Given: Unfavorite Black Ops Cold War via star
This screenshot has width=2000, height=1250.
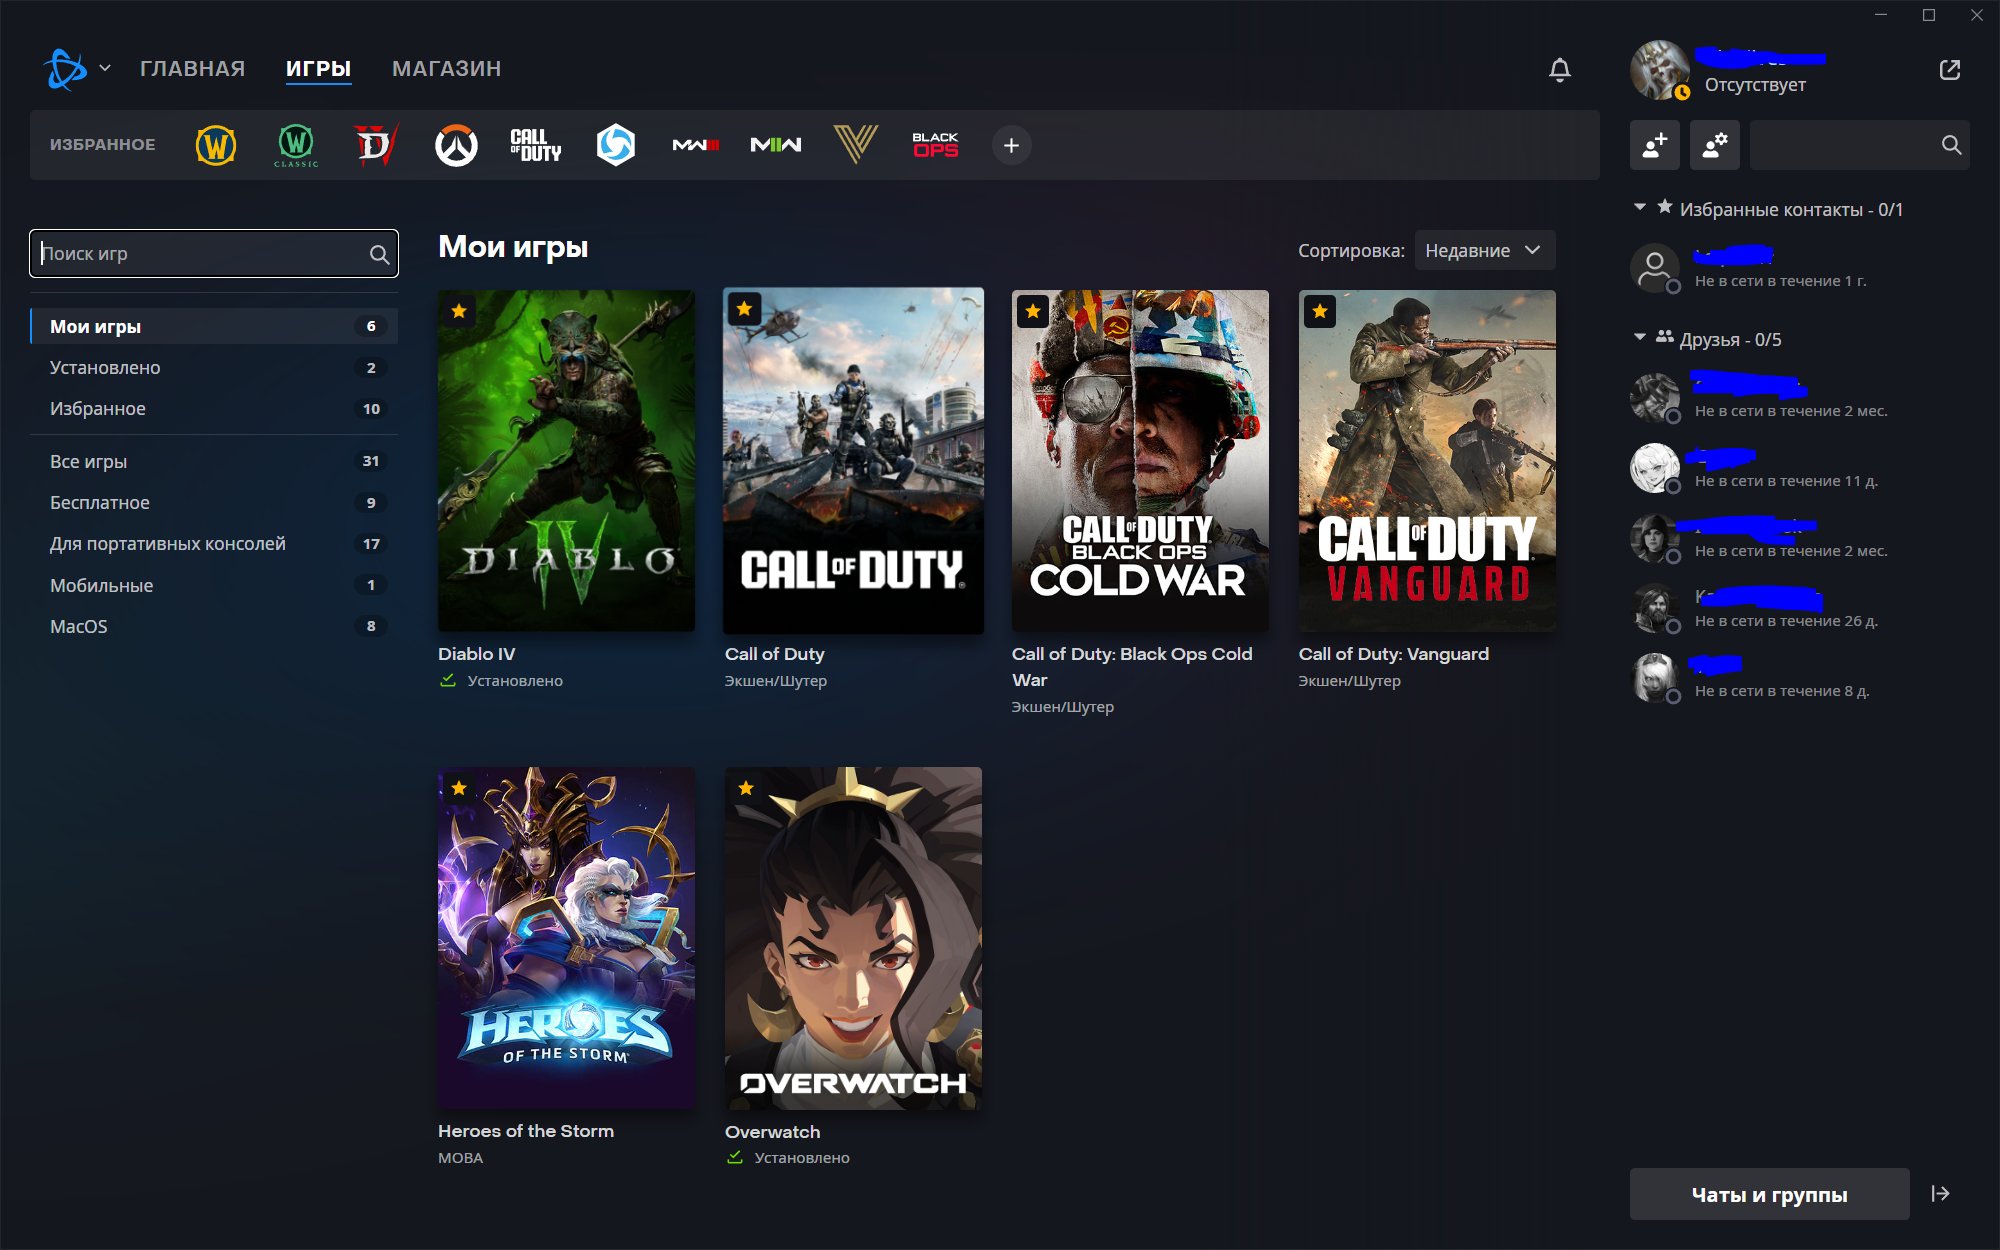Looking at the screenshot, I should [1033, 311].
